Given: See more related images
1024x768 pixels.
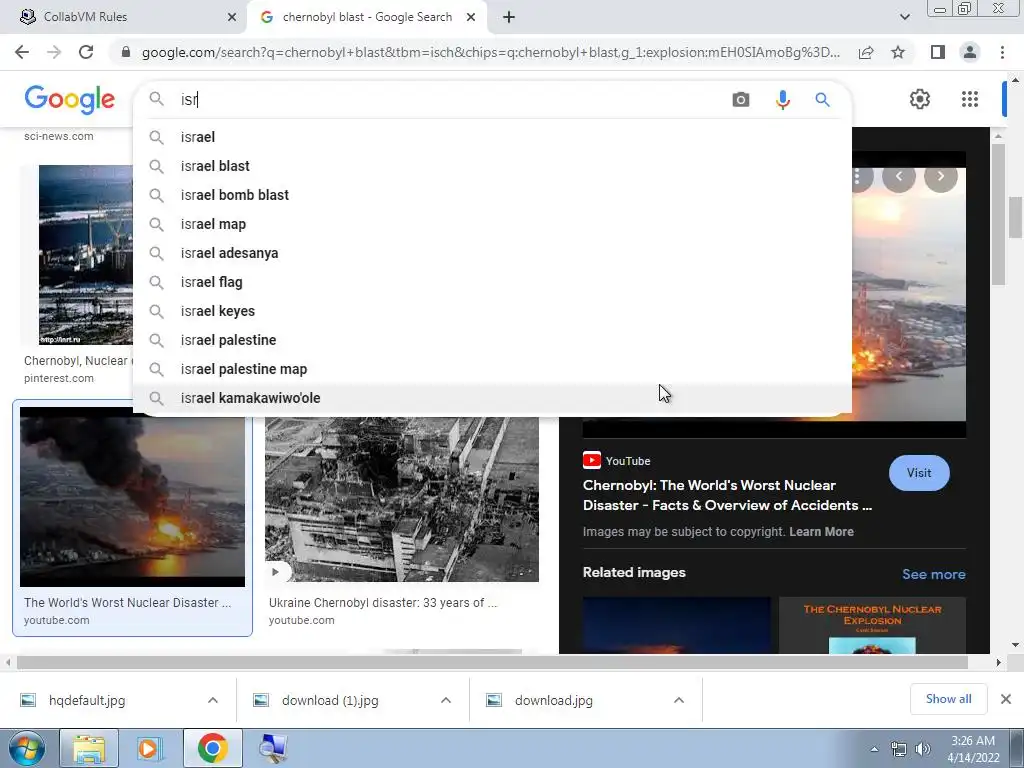Looking at the screenshot, I should 933,574.
